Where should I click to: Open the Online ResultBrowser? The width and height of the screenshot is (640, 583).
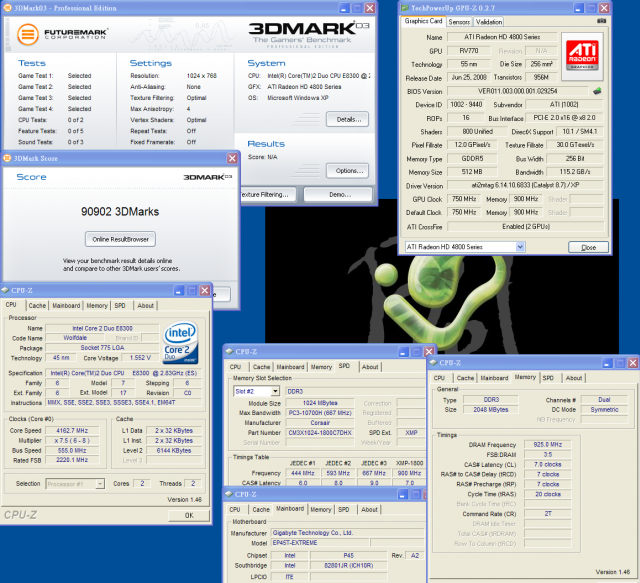coord(120,239)
